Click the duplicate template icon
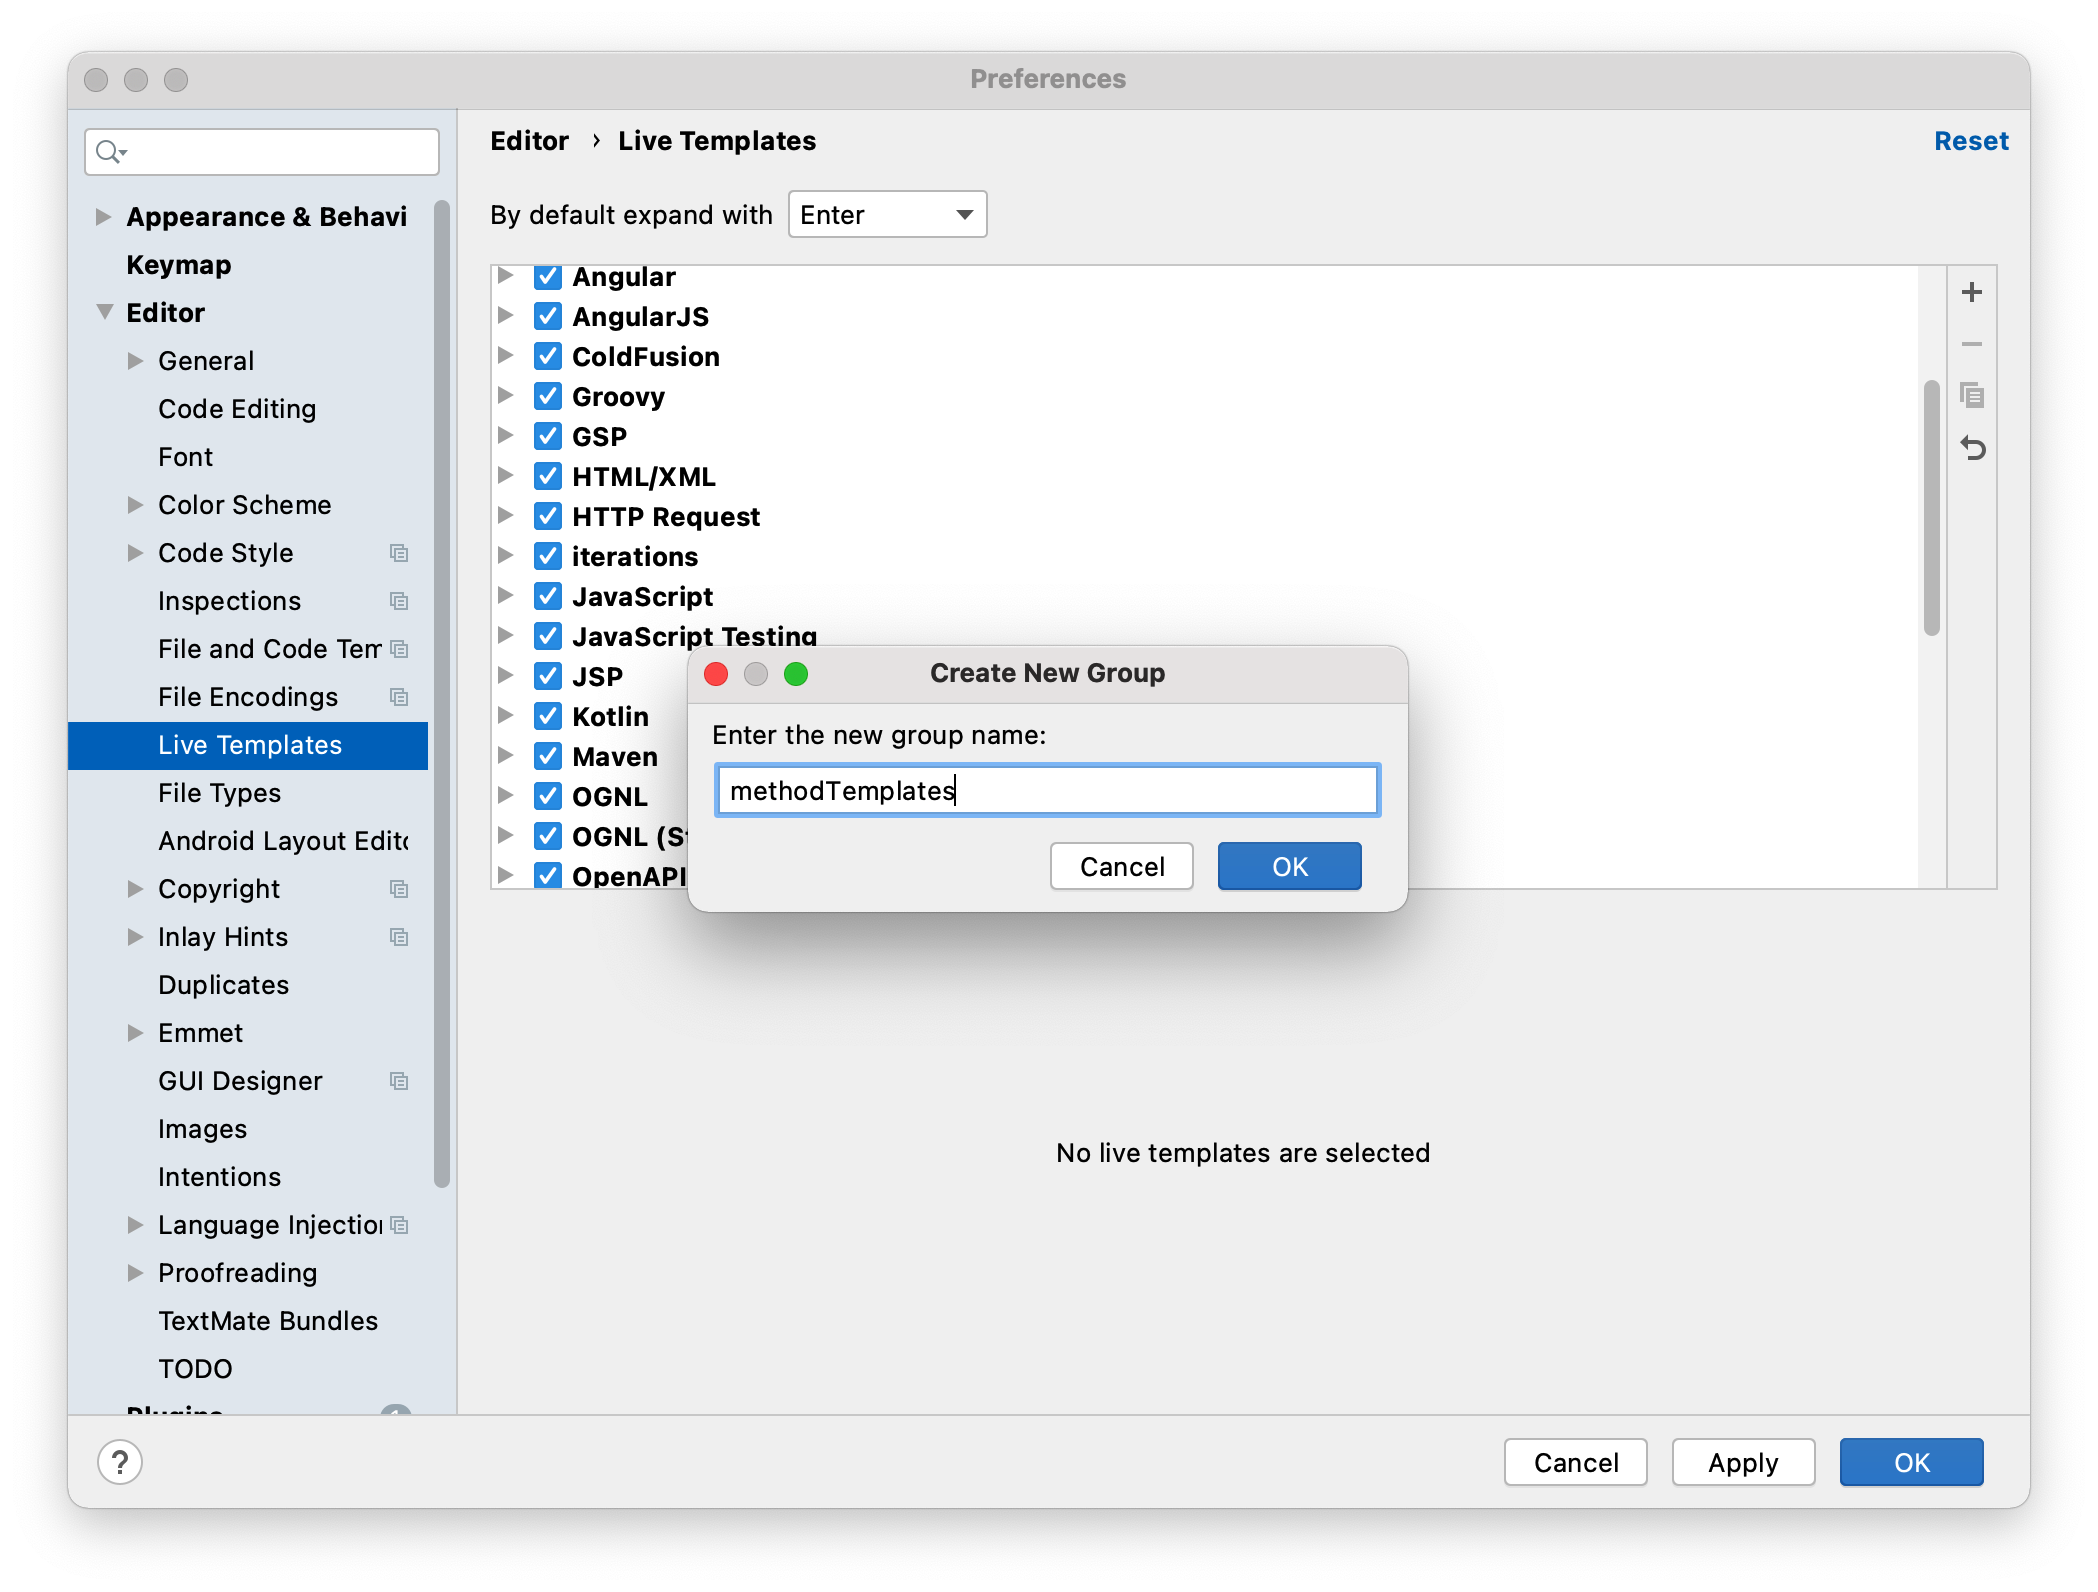 click(x=1971, y=396)
